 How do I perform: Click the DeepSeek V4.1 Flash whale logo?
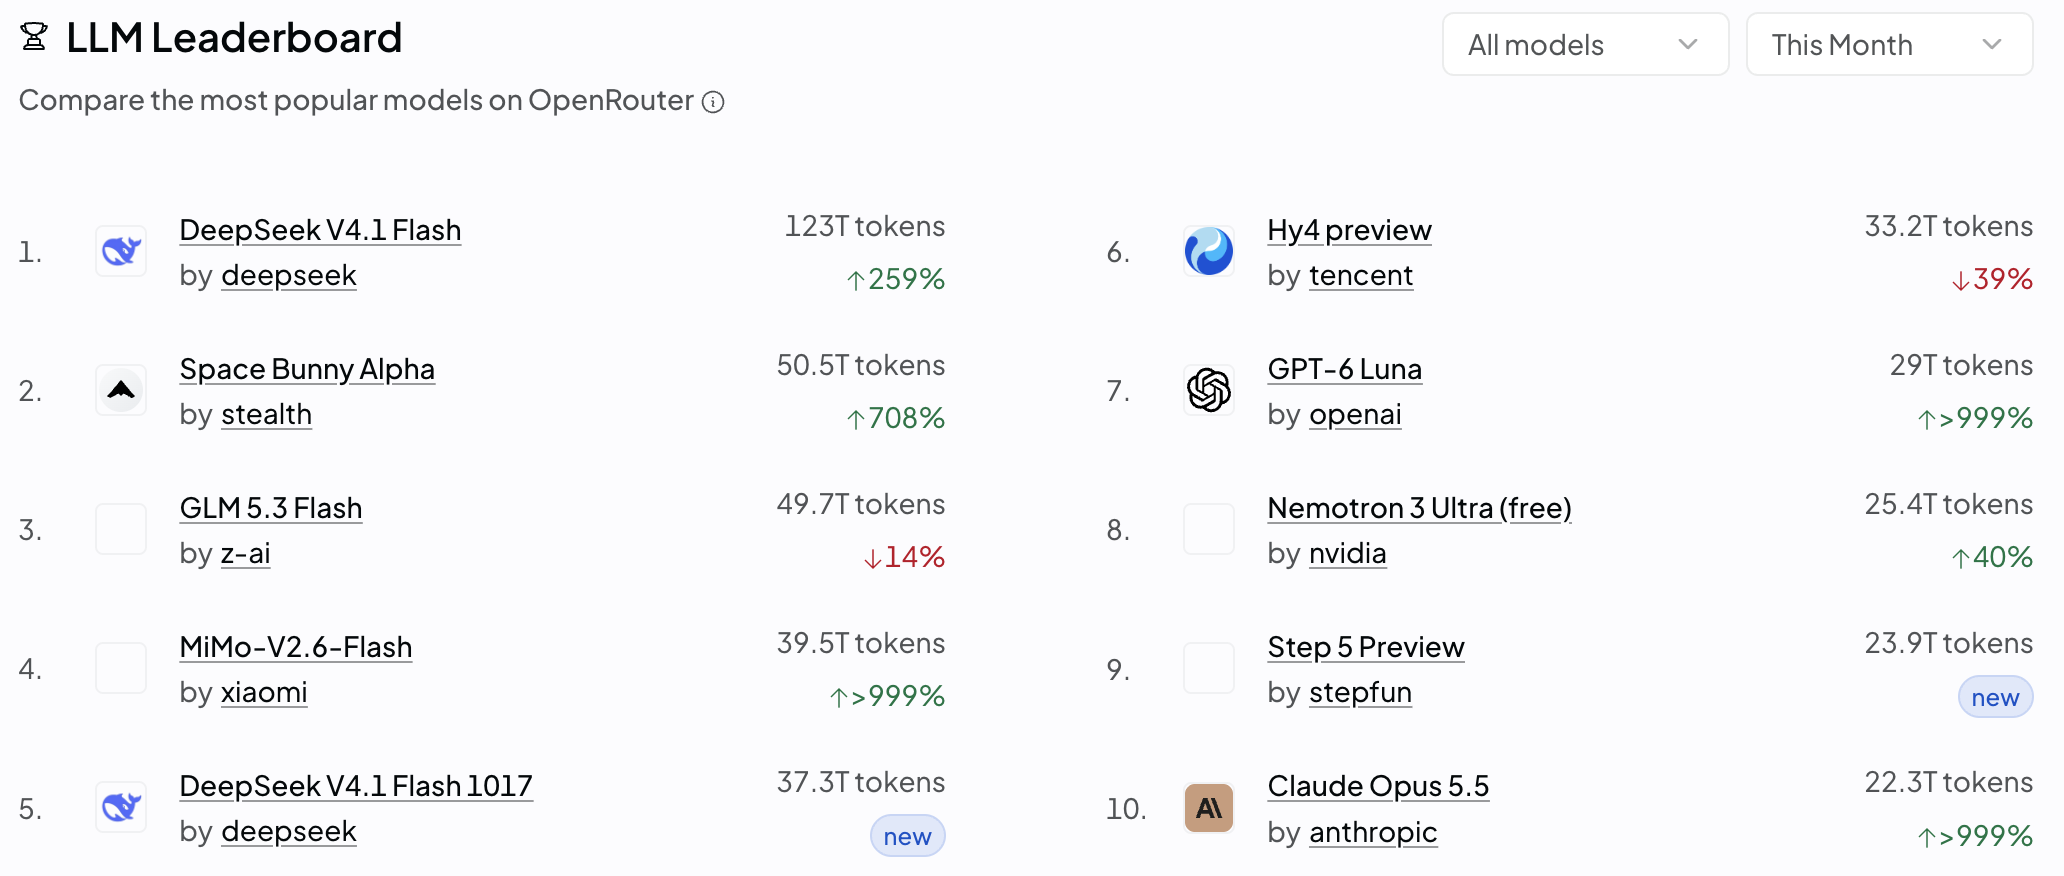pyautogui.click(x=121, y=251)
